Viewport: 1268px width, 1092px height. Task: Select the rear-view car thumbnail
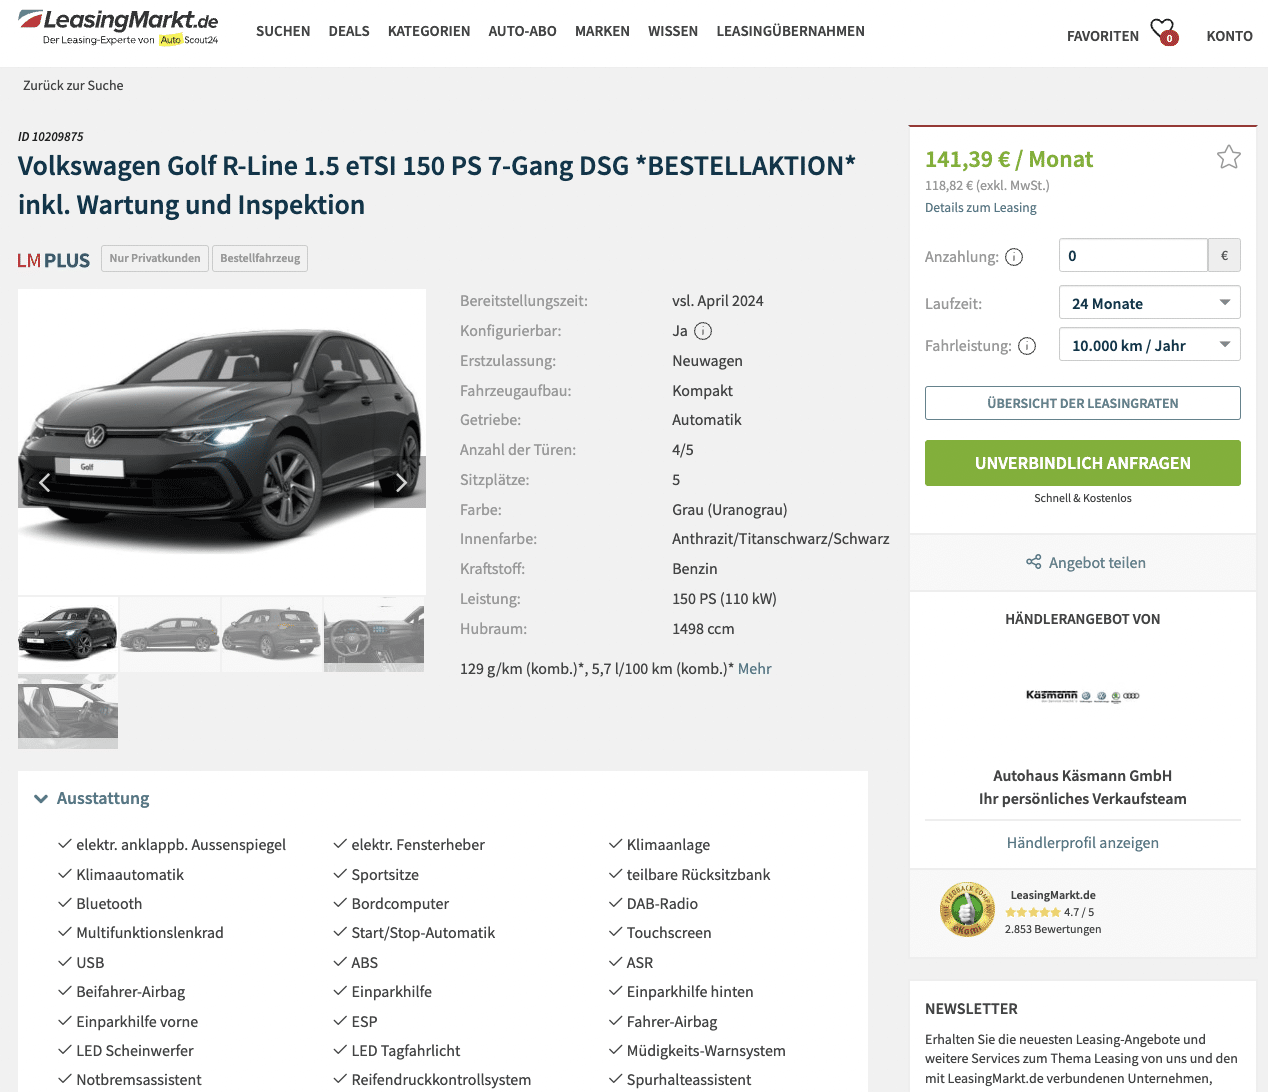click(x=272, y=634)
